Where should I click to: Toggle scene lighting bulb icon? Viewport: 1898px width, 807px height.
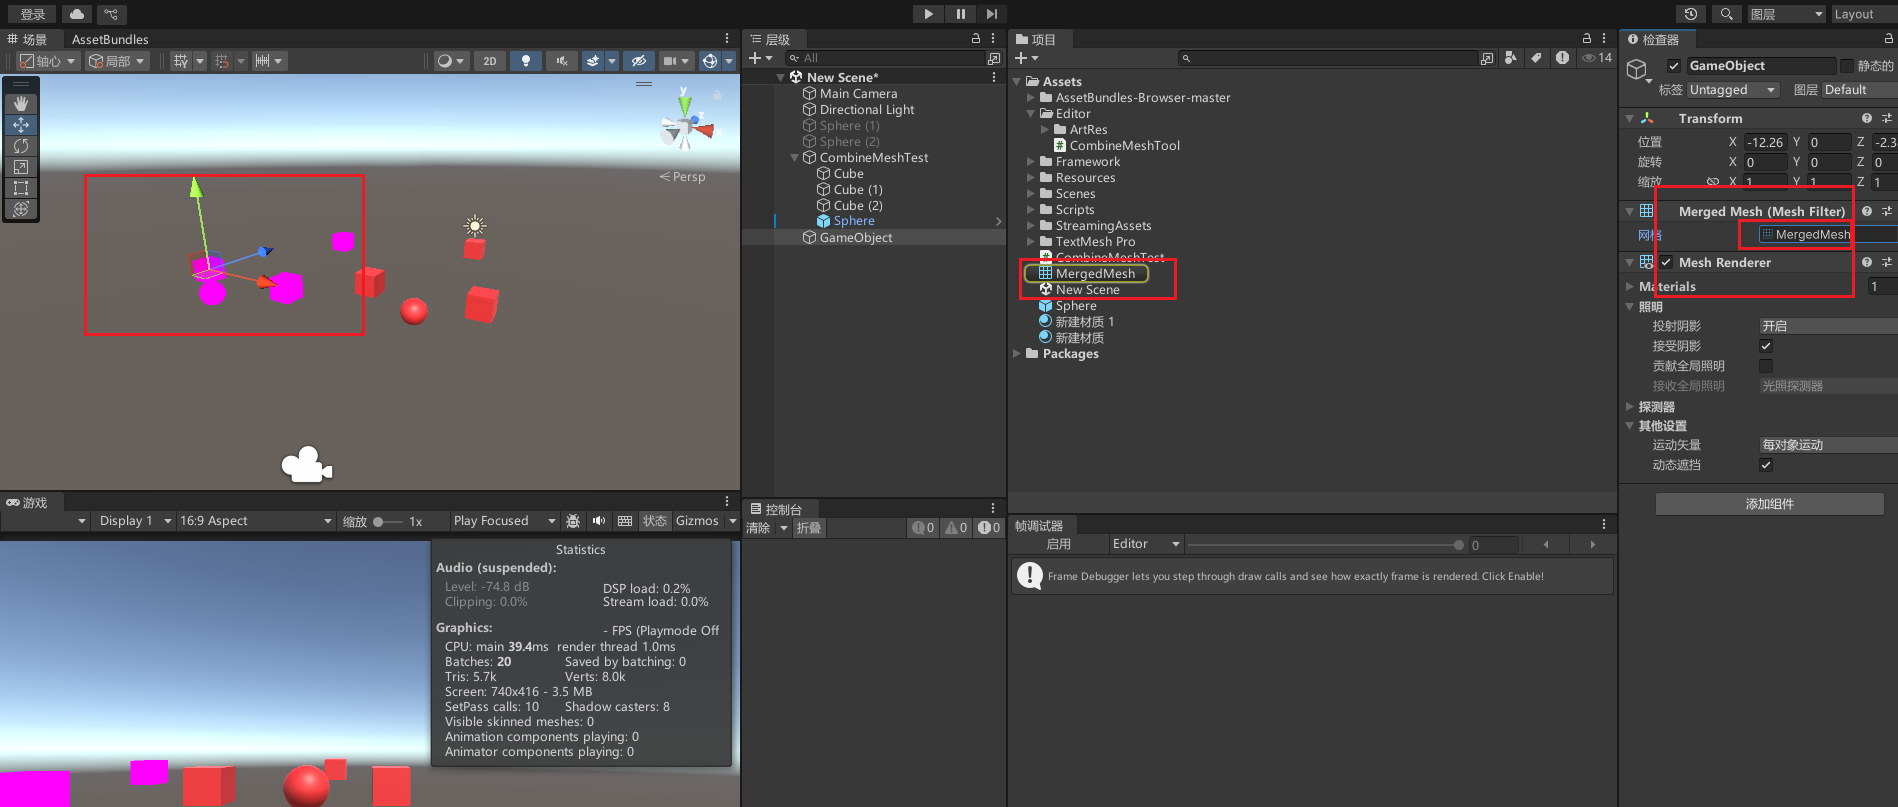pyautogui.click(x=525, y=61)
